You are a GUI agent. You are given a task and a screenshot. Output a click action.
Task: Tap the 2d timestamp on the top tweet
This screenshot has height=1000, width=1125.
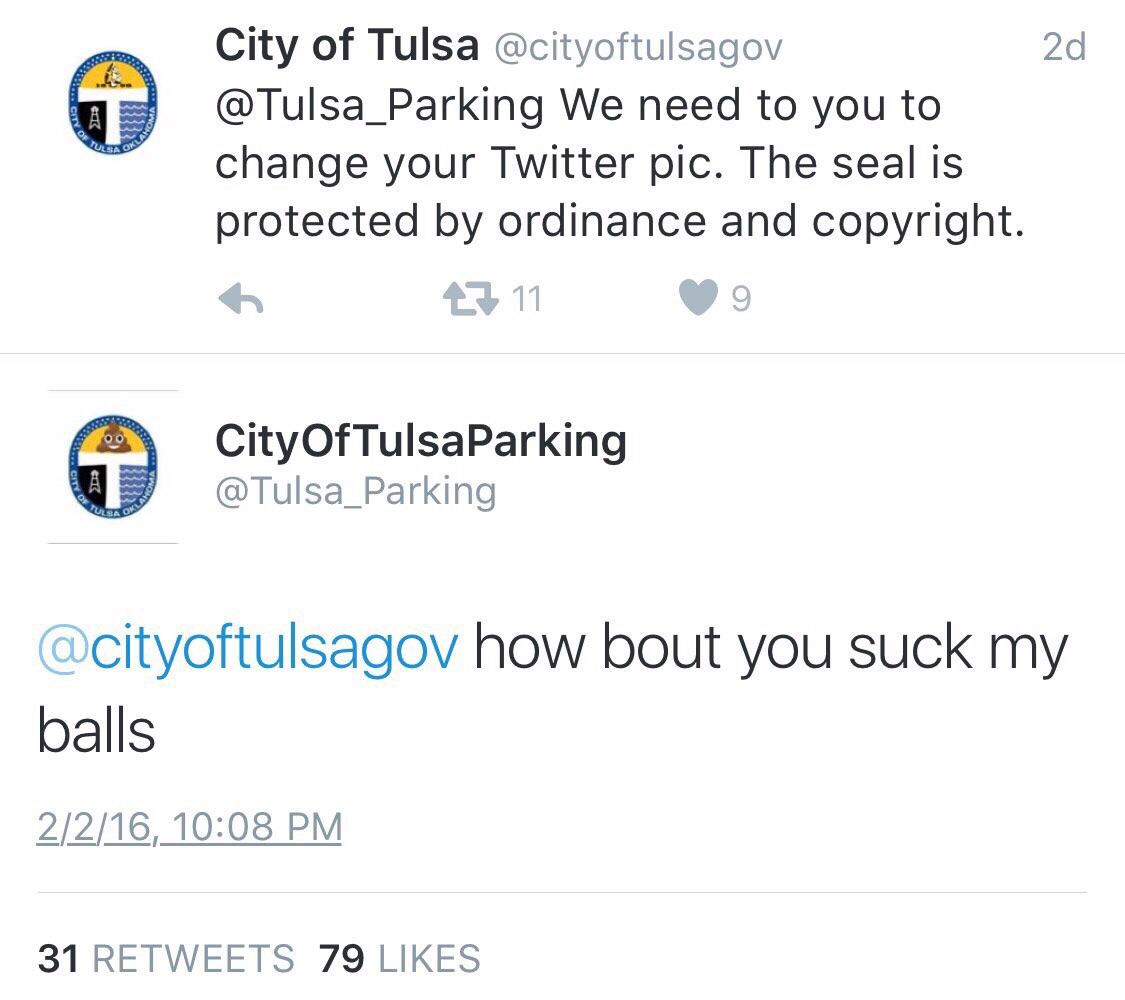[1063, 47]
